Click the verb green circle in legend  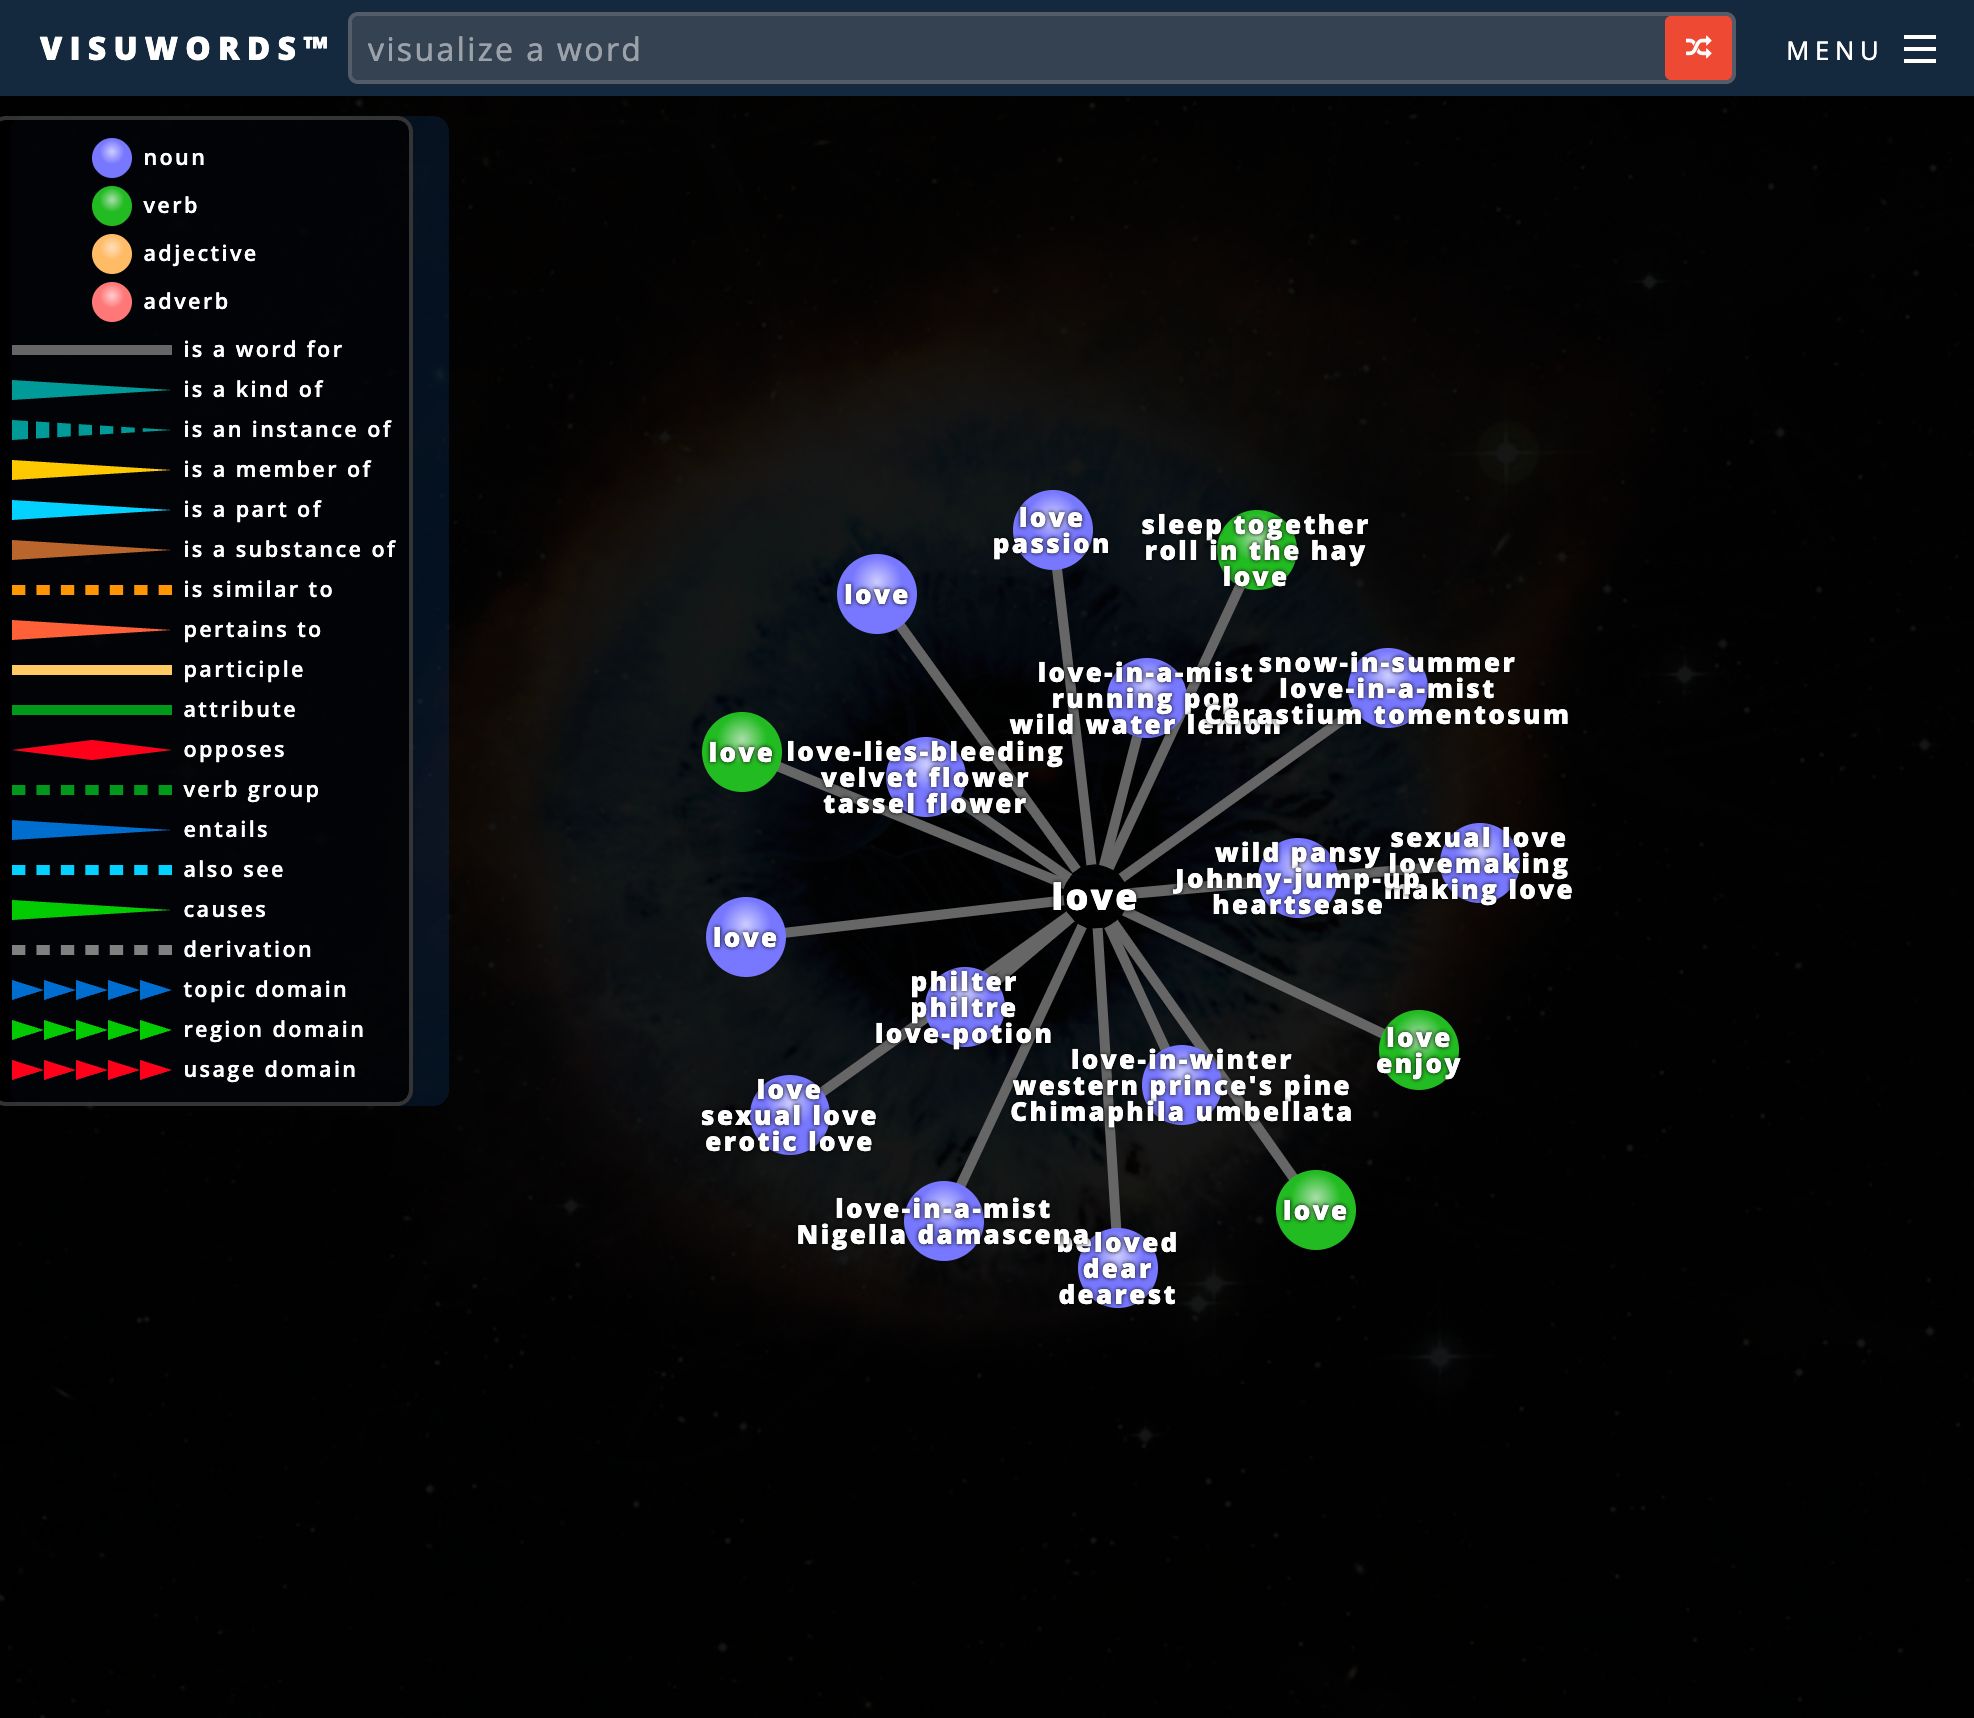(x=112, y=206)
